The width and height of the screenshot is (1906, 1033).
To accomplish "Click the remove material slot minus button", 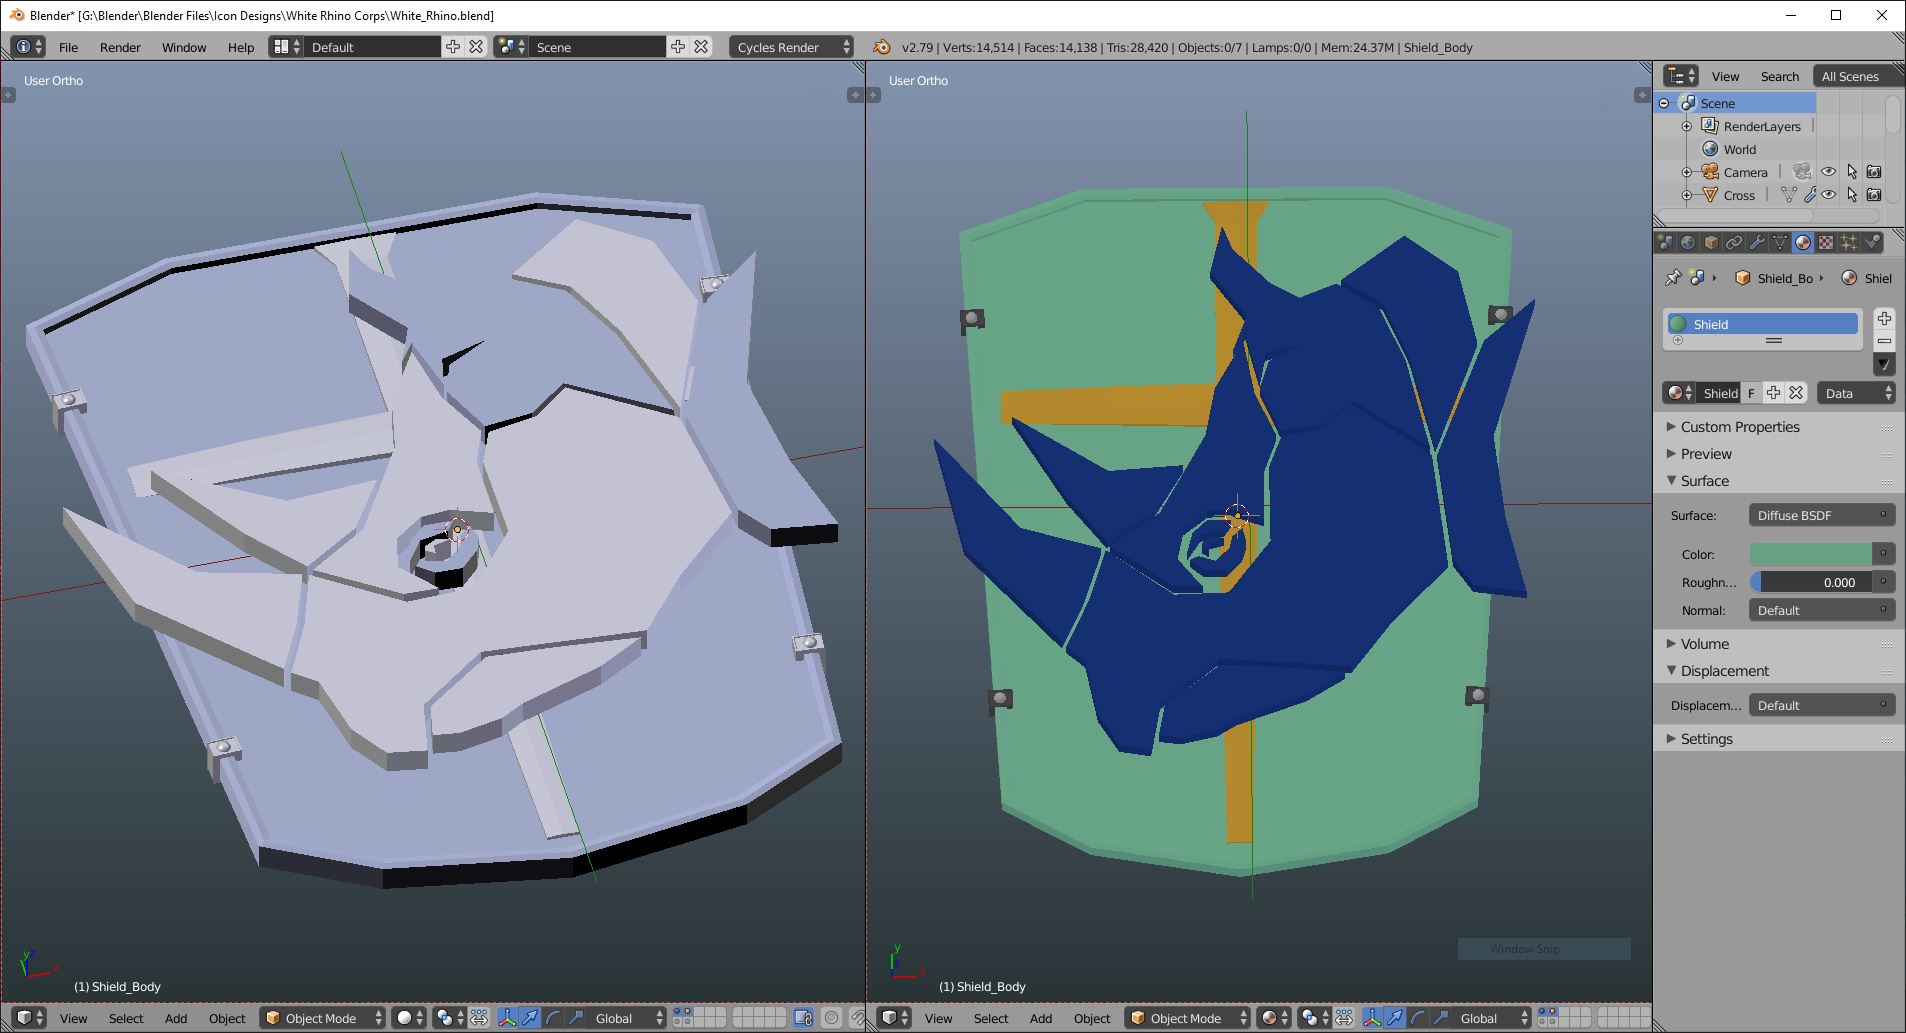I will point(1884,341).
